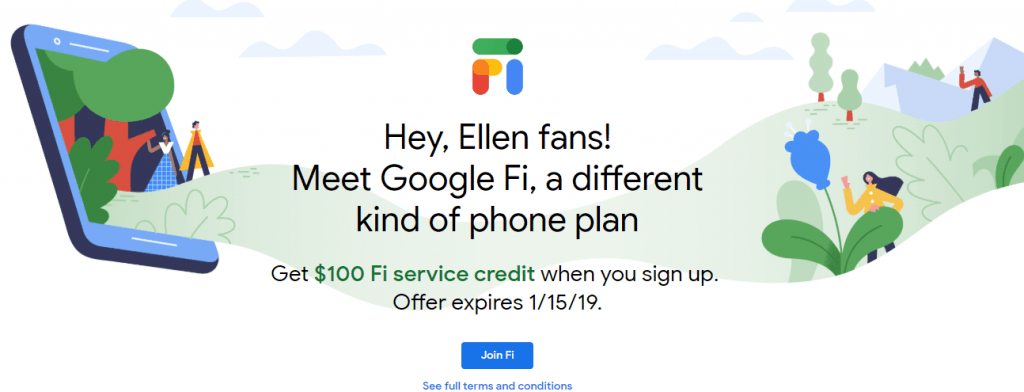1024x392 pixels.
Task: Click the Join Fi button
Action: (497, 355)
